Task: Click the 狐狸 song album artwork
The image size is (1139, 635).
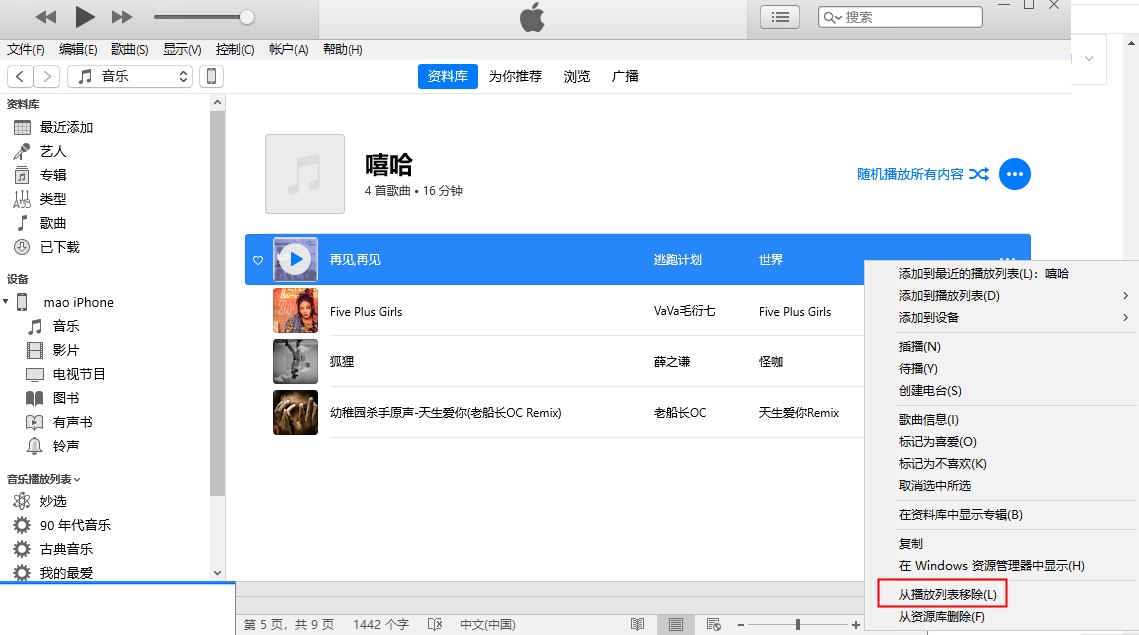Action: coord(295,361)
